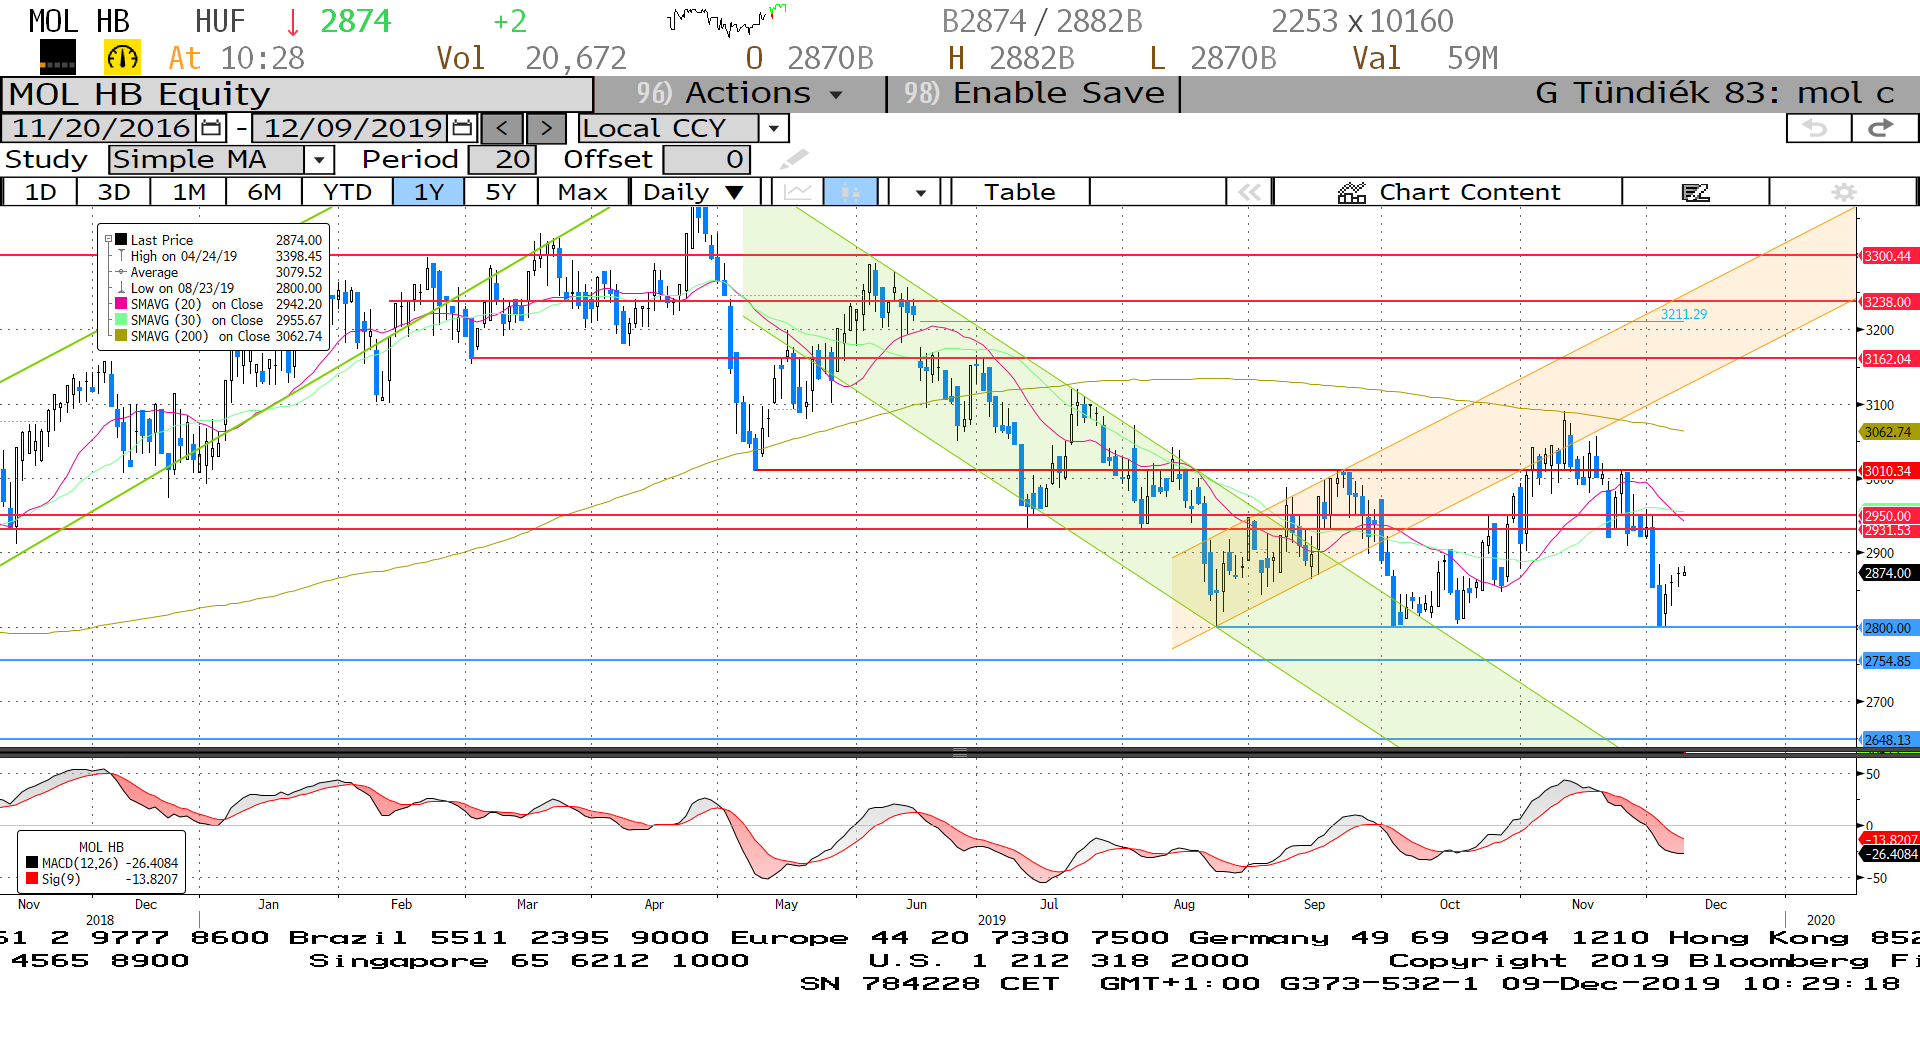Select the candlestick chart type icon
The height and width of the screenshot is (1039, 1920).
[x=850, y=192]
